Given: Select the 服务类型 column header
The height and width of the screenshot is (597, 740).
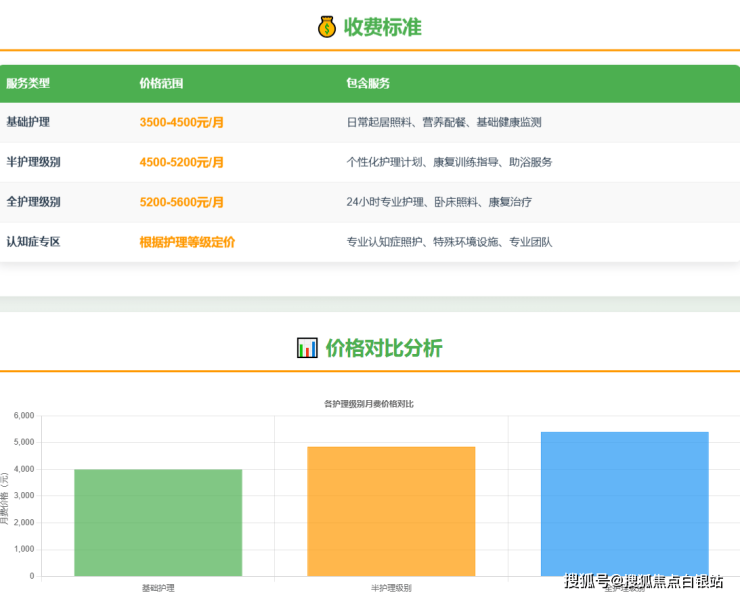Looking at the screenshot, I should coord(28,84).
